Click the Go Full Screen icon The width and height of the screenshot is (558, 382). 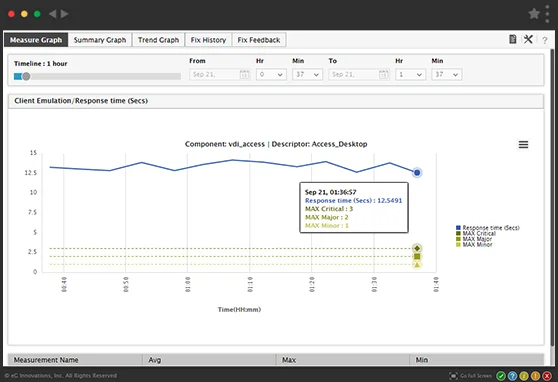(453, 376)
